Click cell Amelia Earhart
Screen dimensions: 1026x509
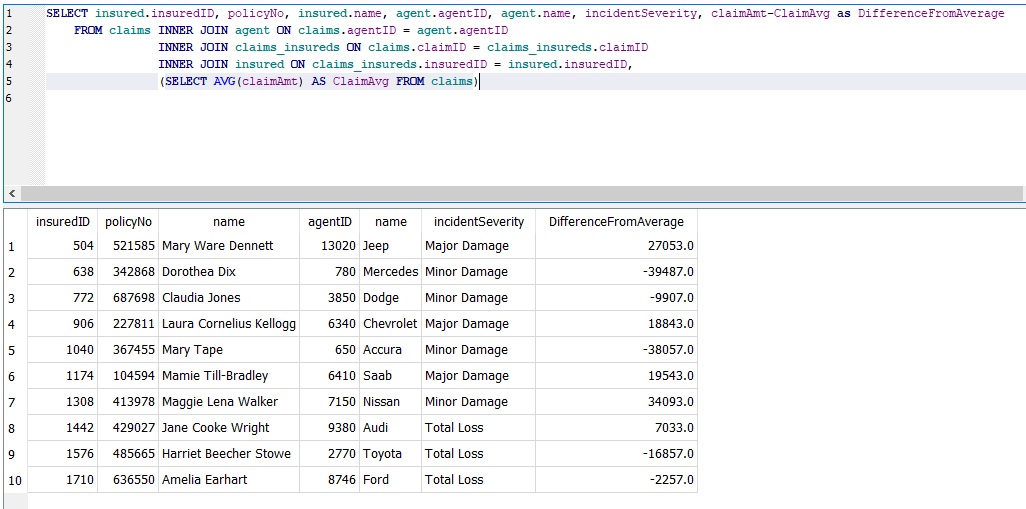click(x=229, y=480)
